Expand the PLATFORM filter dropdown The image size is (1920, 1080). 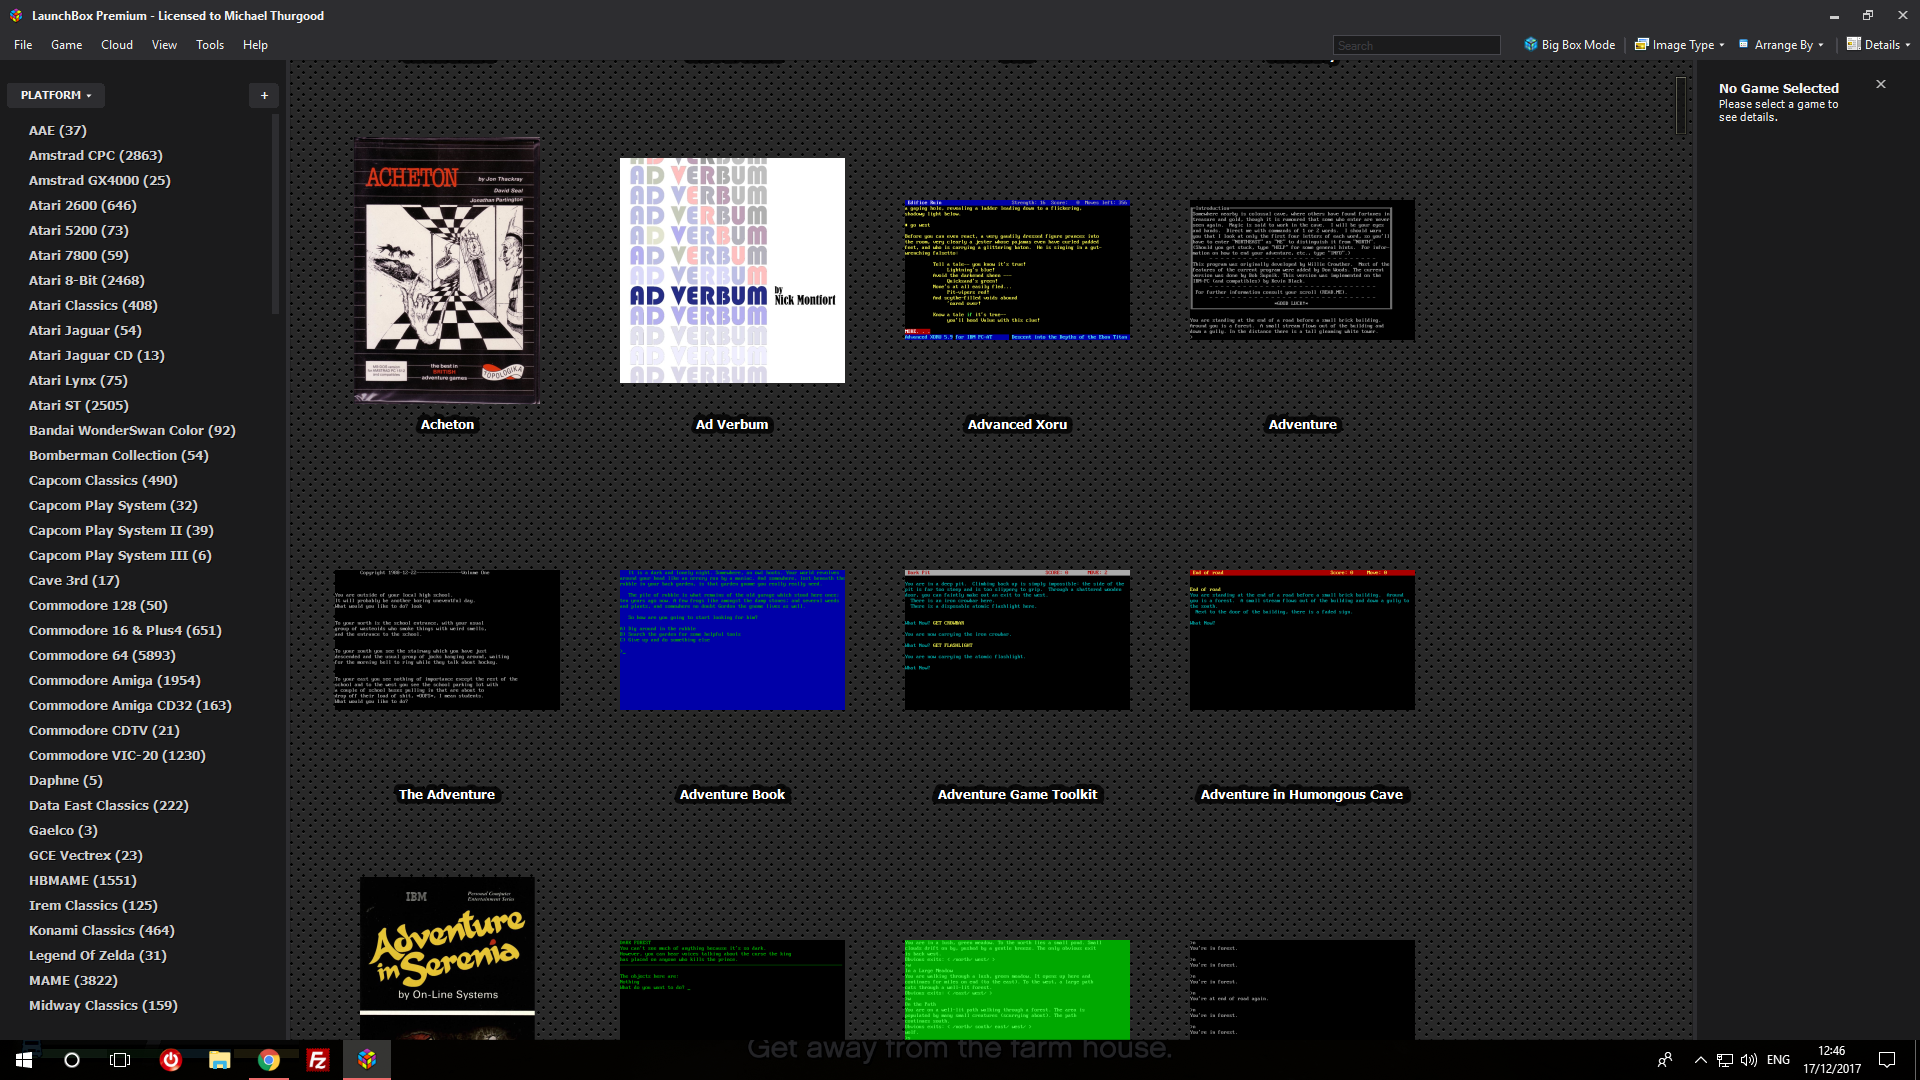point(56,95)
